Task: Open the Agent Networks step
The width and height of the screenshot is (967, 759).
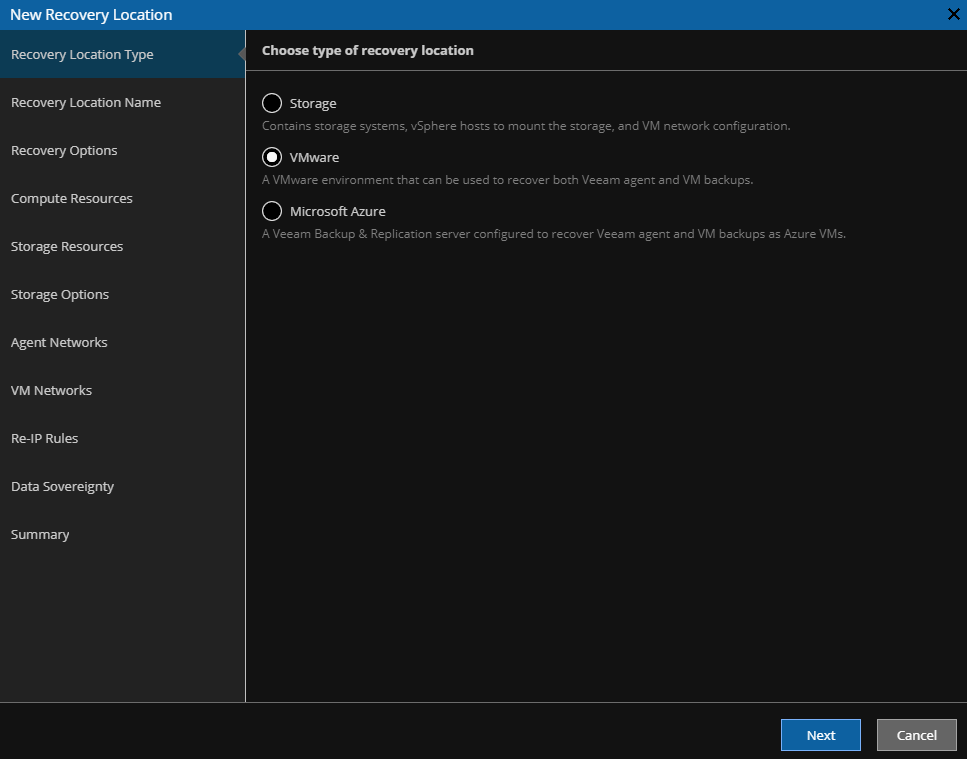Action: [123, 343]
